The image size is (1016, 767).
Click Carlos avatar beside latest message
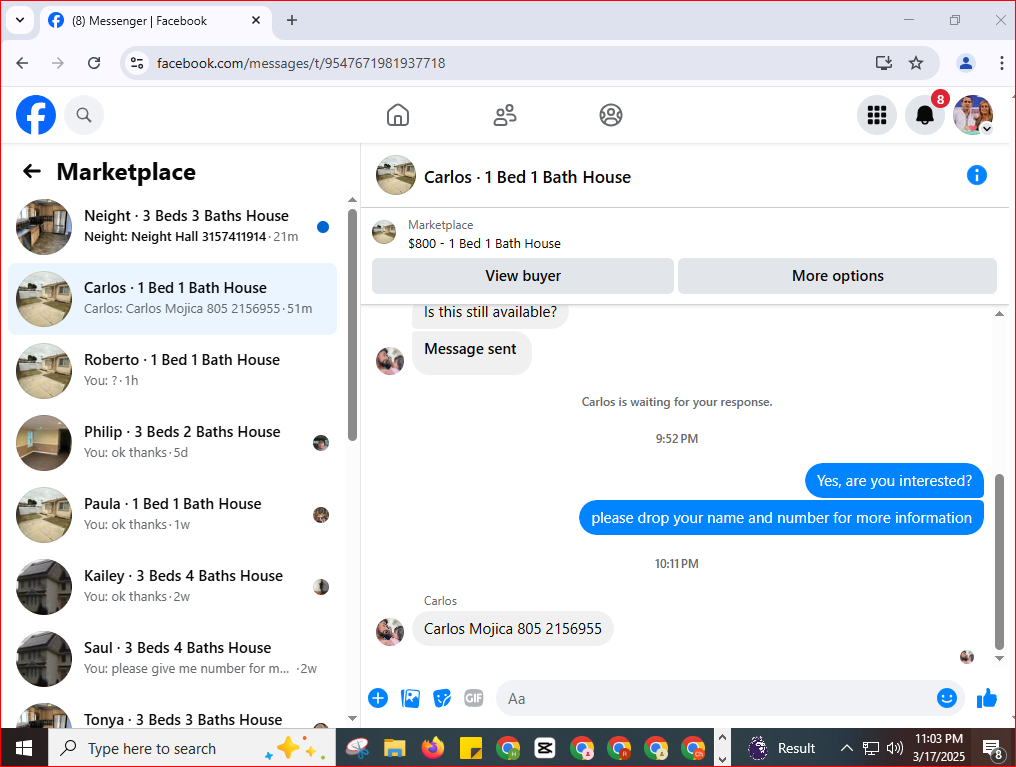(x=389, y=632)
